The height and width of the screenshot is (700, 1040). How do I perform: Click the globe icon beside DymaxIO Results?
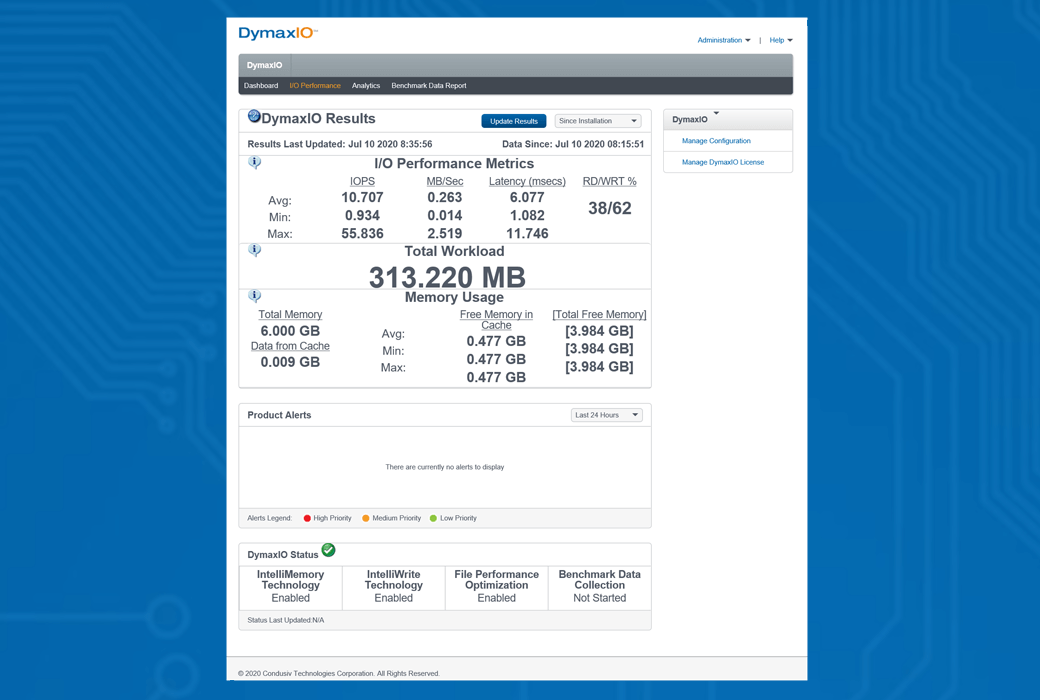254,117
